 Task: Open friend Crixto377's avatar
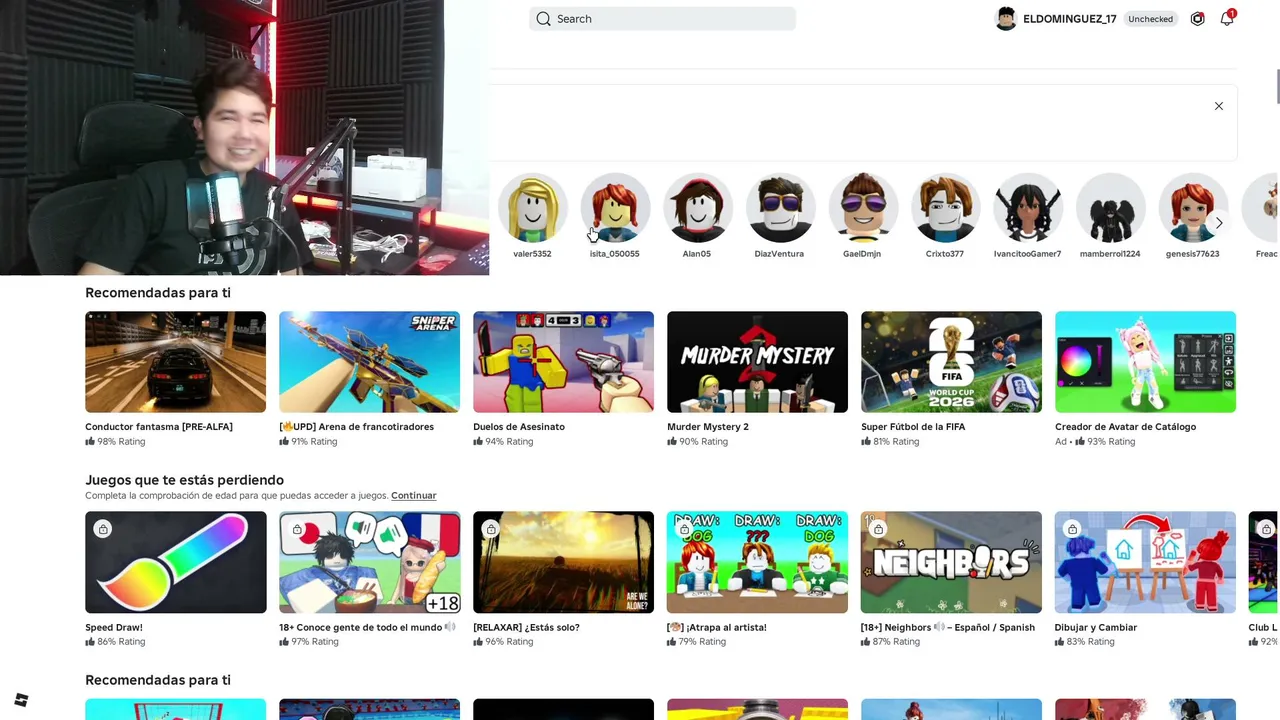click(945, 208)
